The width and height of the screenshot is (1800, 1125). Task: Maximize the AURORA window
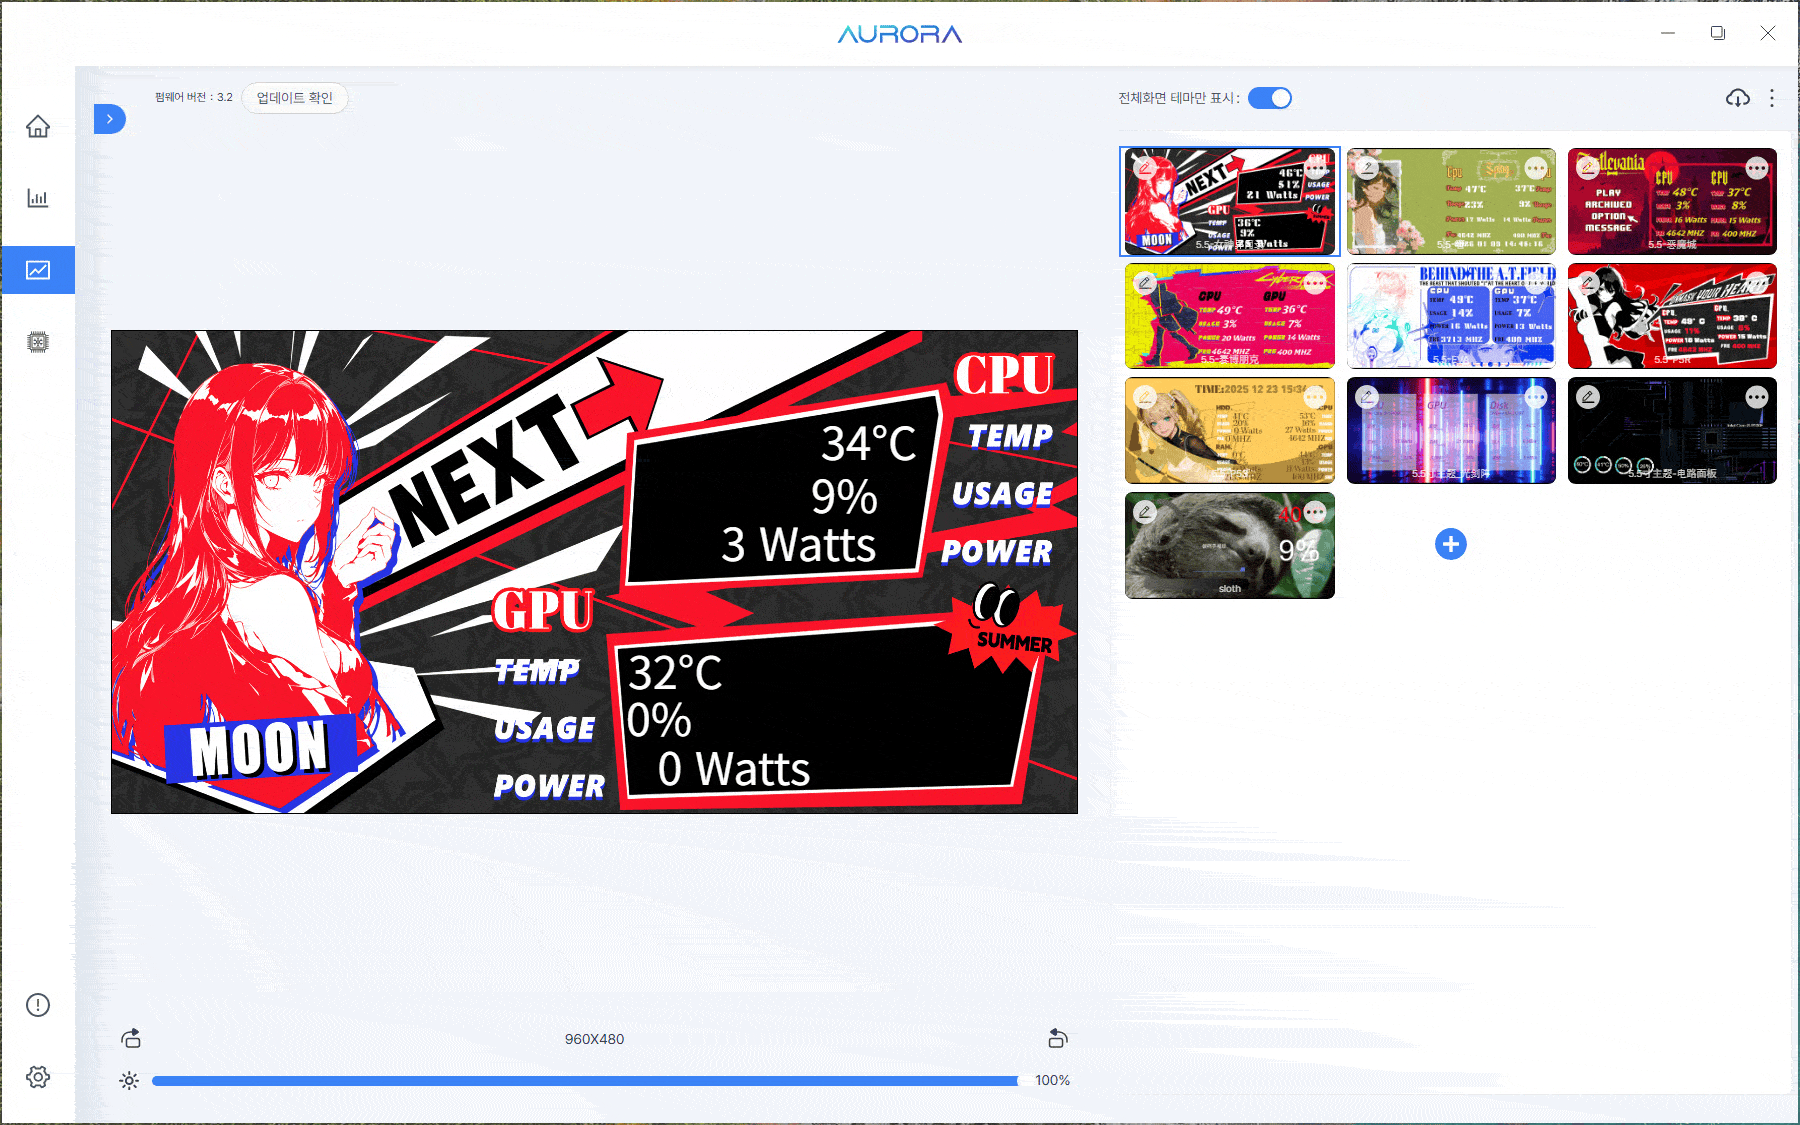(x=1718, y=33)
